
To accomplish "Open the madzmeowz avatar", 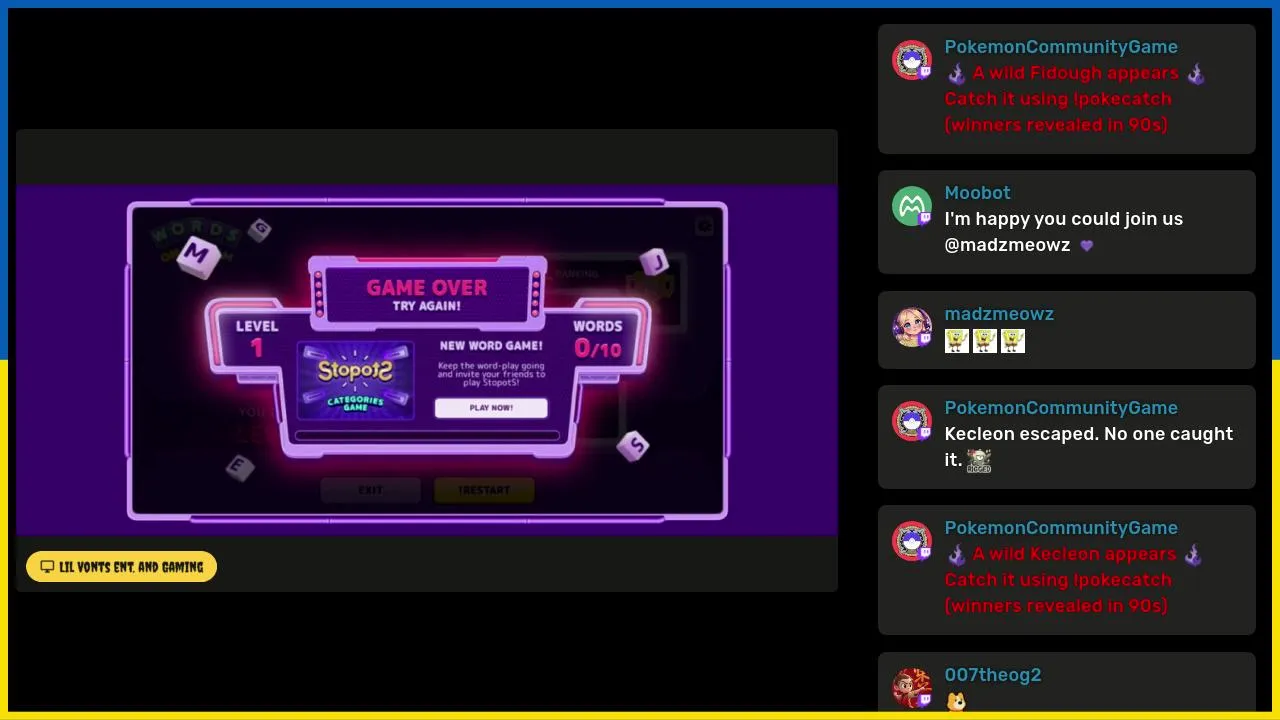I will pyautogui.click(x=912, y=328).
